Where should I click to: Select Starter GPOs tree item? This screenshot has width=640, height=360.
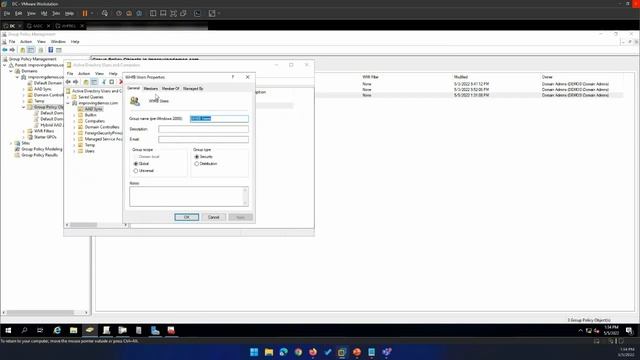44,137
